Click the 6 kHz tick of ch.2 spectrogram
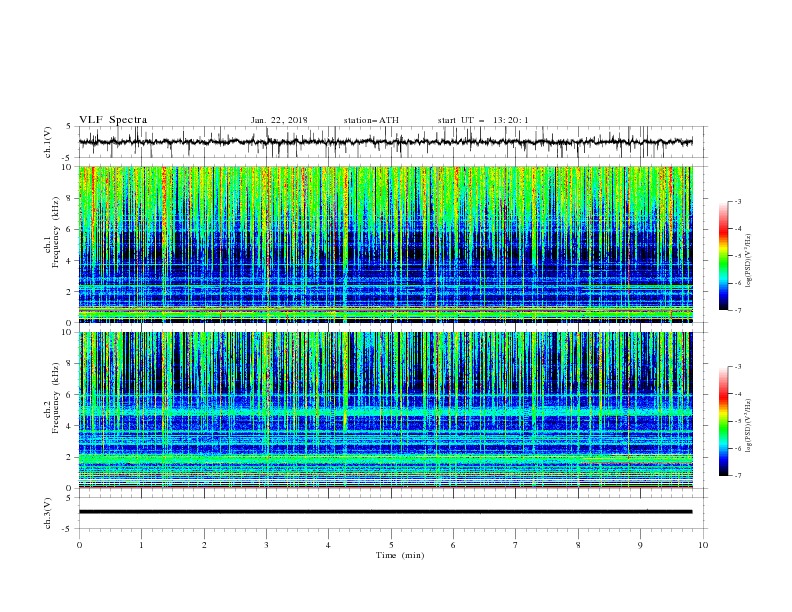 69,395
